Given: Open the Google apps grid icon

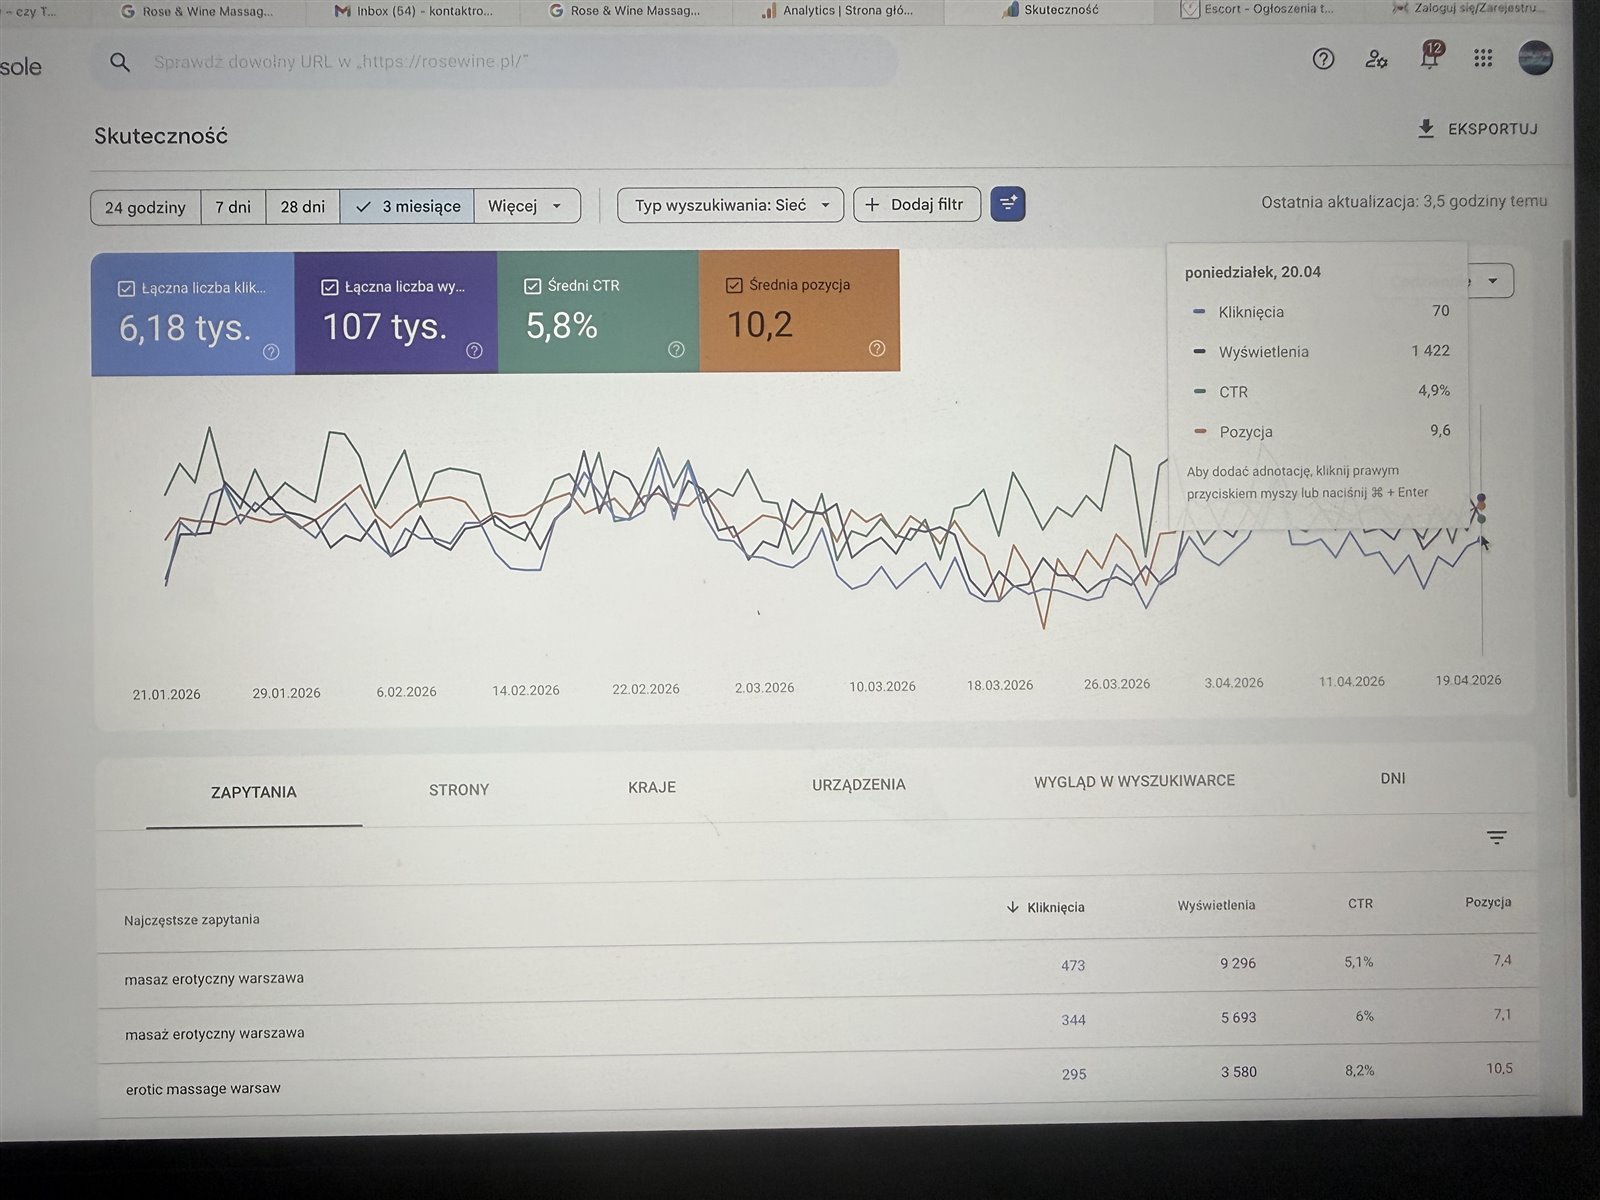Looking at the screenshot, I should (1483, 59).
